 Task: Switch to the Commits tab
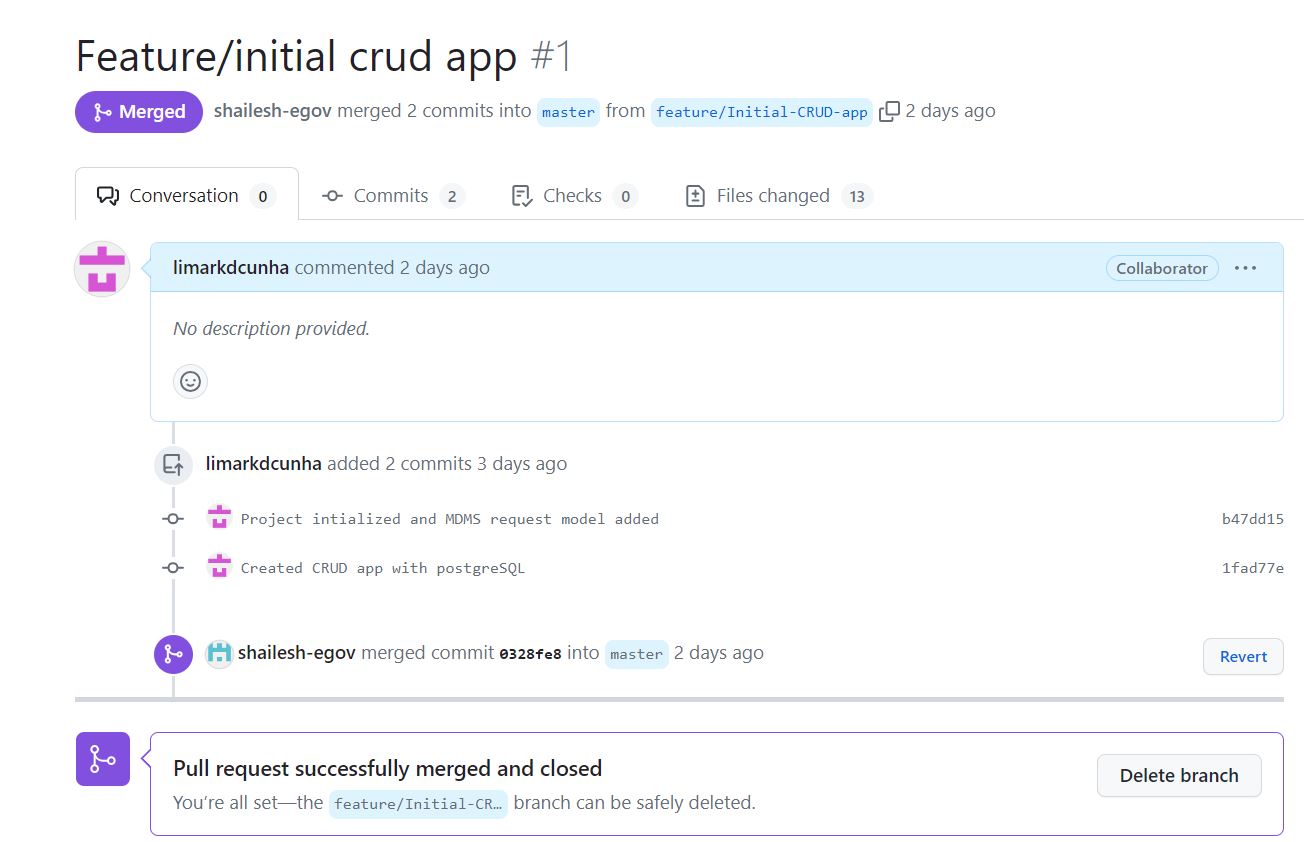pos(389,195)
